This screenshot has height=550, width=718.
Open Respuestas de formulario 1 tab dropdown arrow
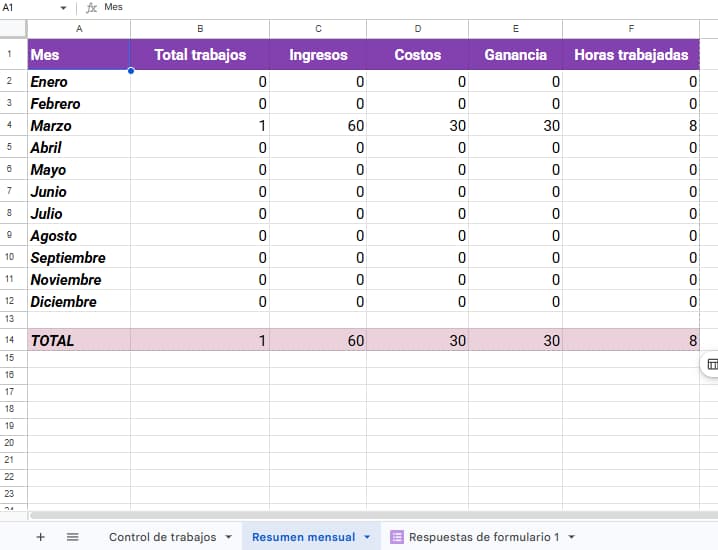[571, 537]
